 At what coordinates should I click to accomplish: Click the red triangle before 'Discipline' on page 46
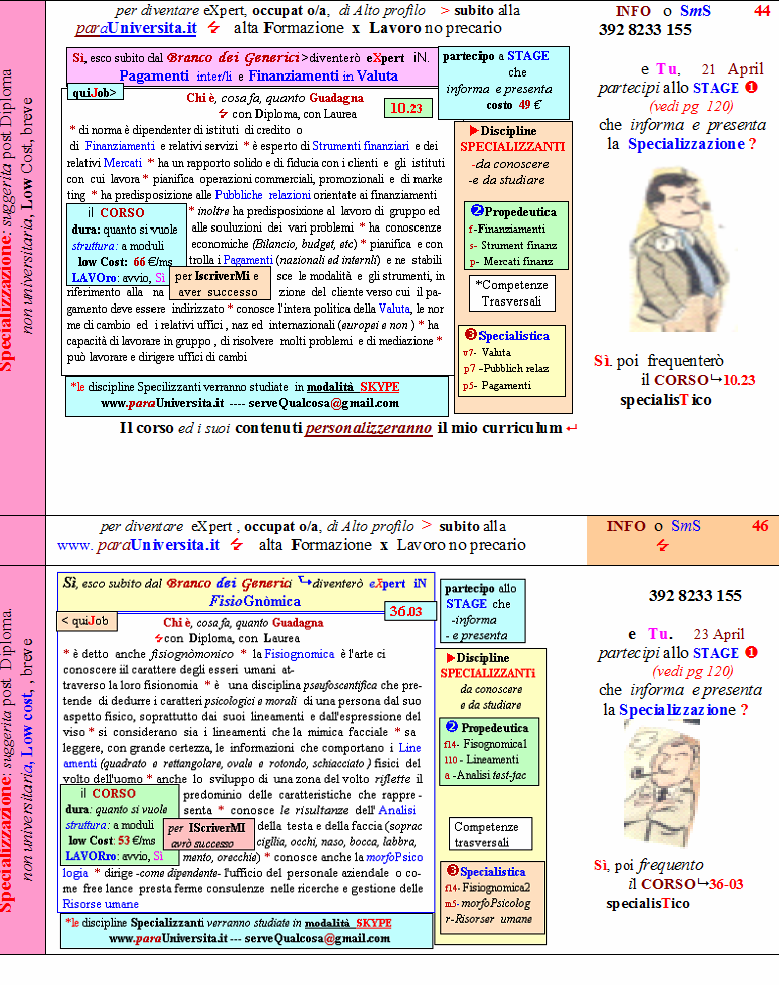coord(450,658)
